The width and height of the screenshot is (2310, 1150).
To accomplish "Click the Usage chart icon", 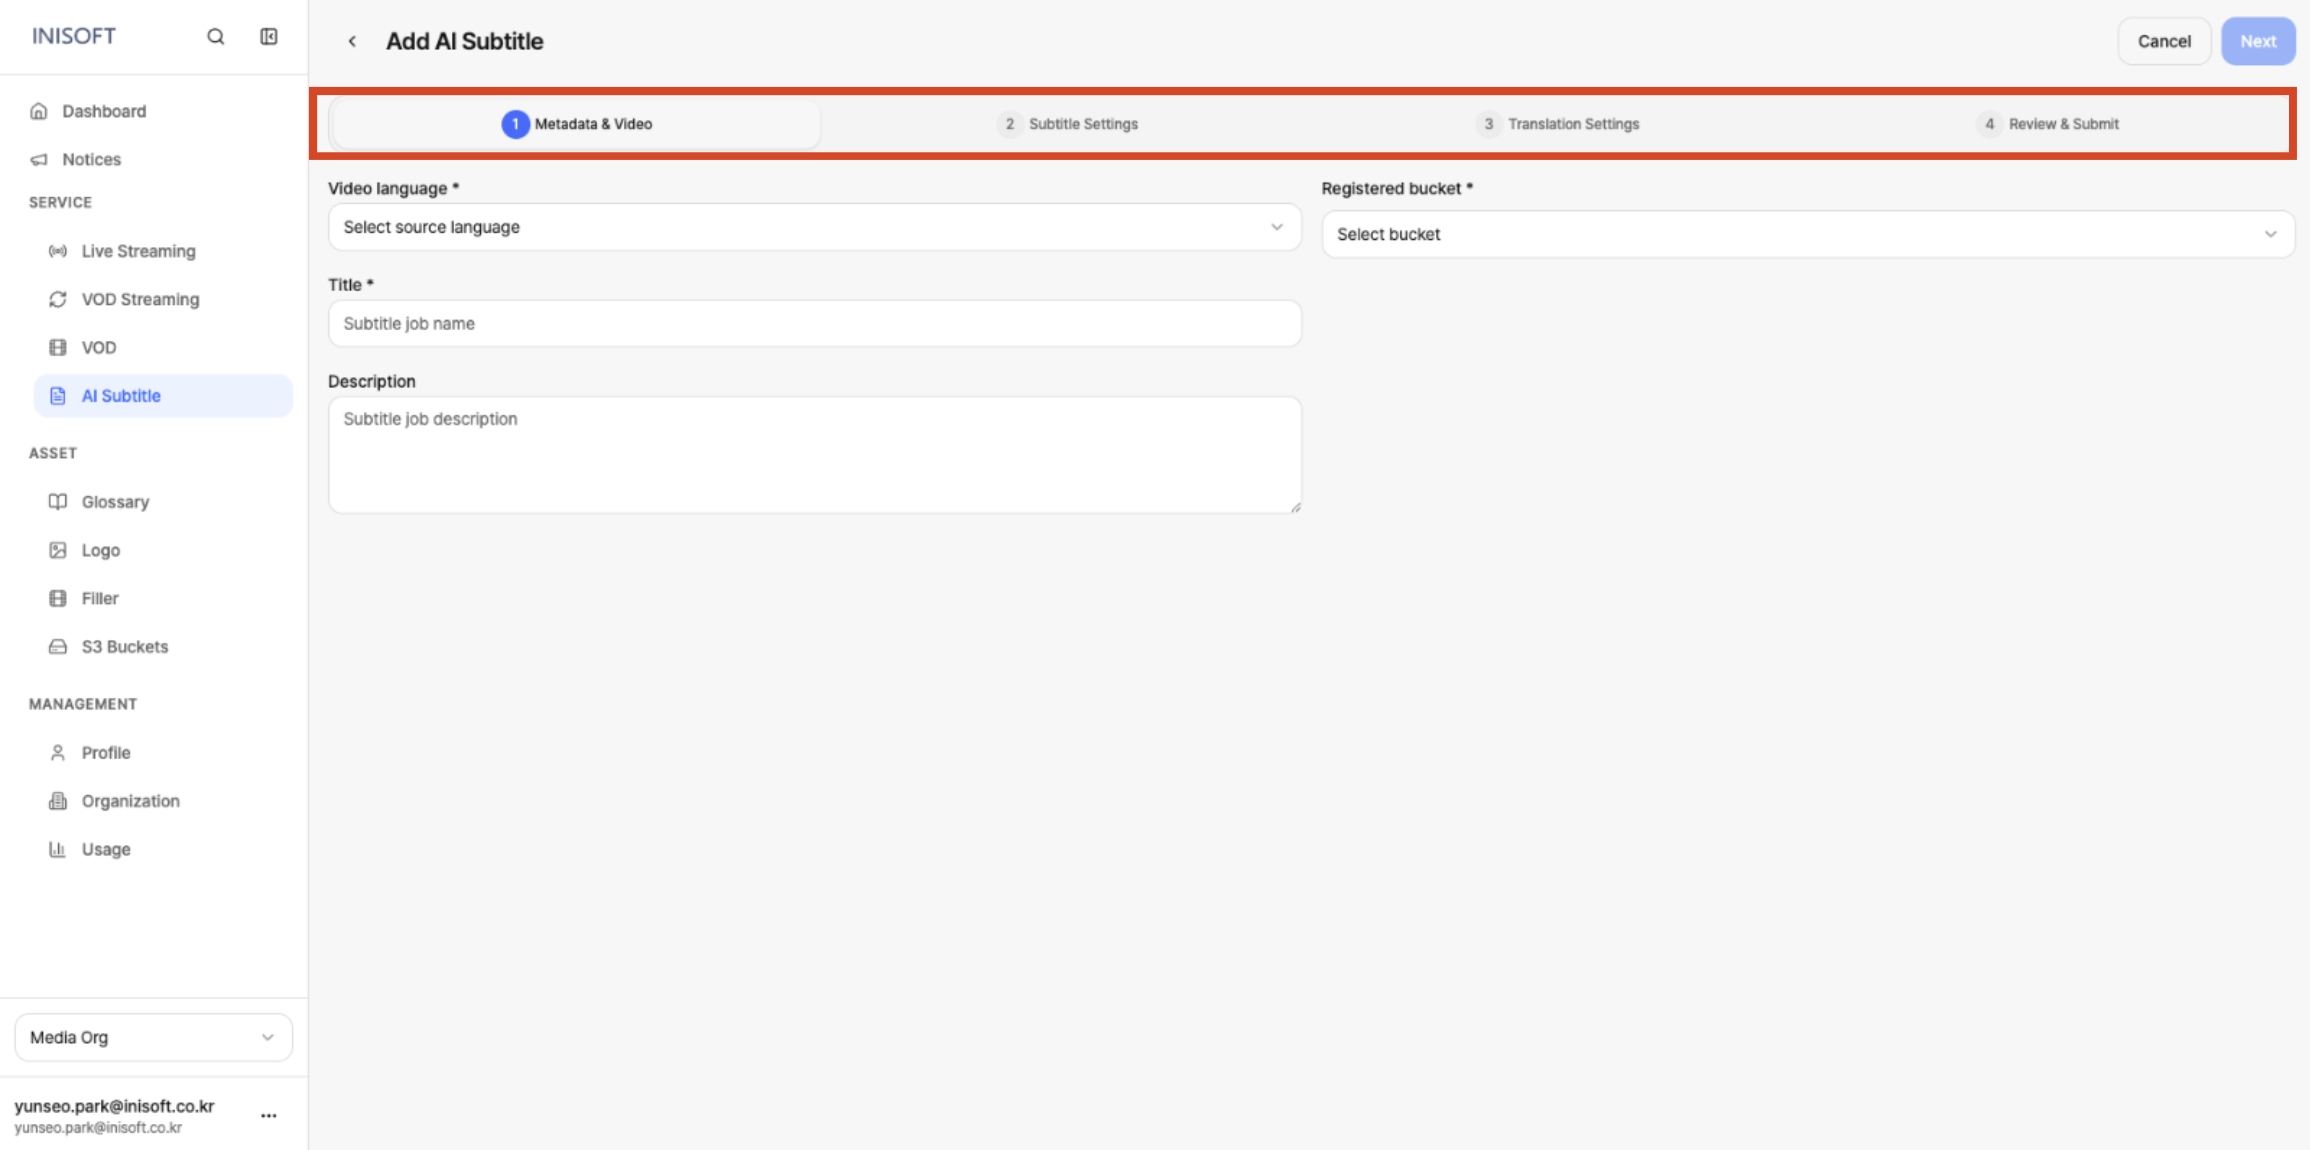I will [x=58, y=849].
